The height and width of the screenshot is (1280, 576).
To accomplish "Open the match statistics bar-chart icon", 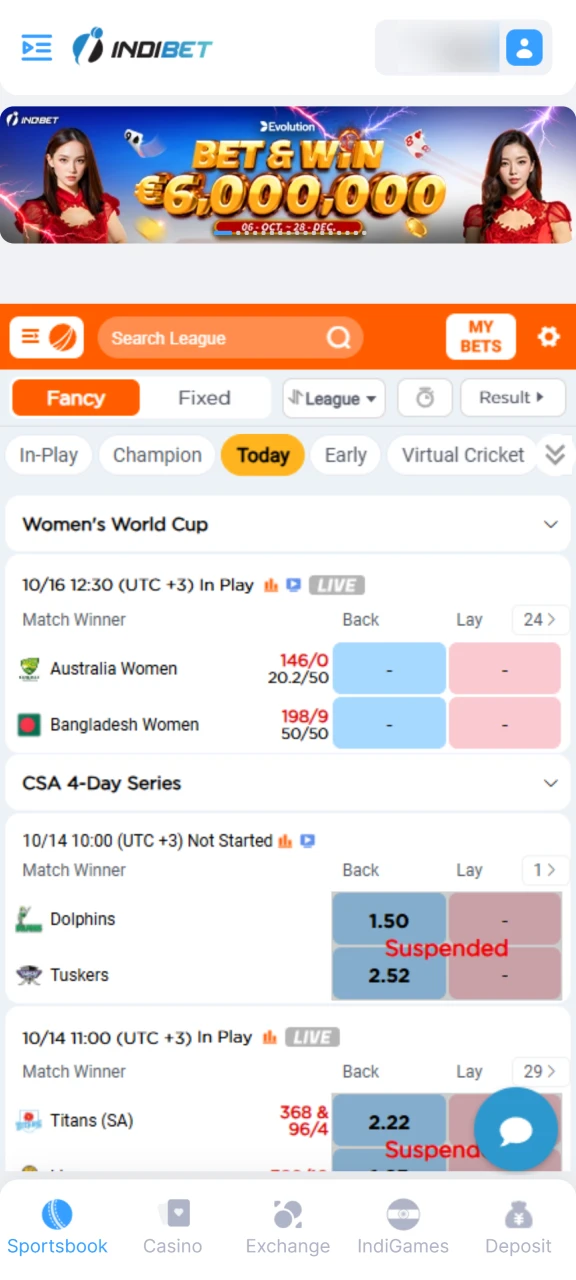I will 270,585.
